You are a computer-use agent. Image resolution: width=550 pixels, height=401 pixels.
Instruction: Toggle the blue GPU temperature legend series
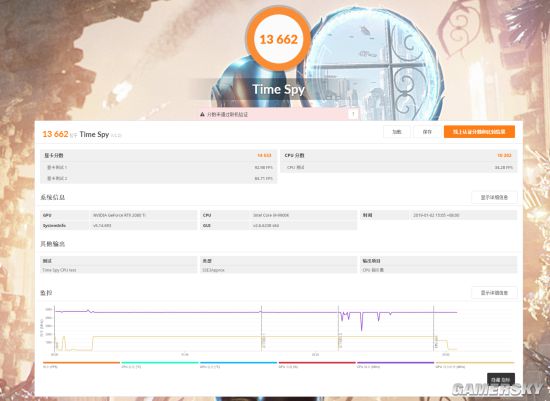point(238,364)
